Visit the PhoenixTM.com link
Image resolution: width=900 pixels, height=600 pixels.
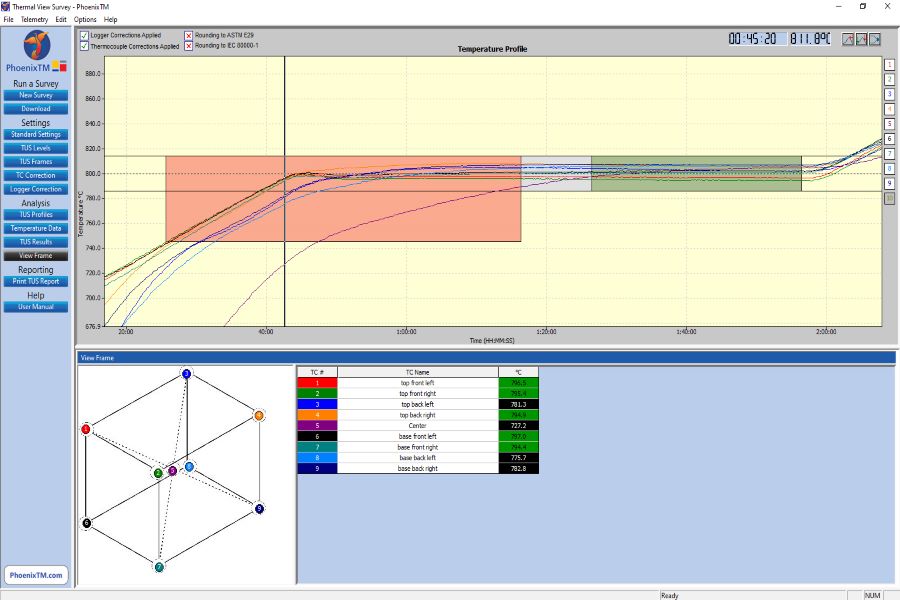[36, 575]
